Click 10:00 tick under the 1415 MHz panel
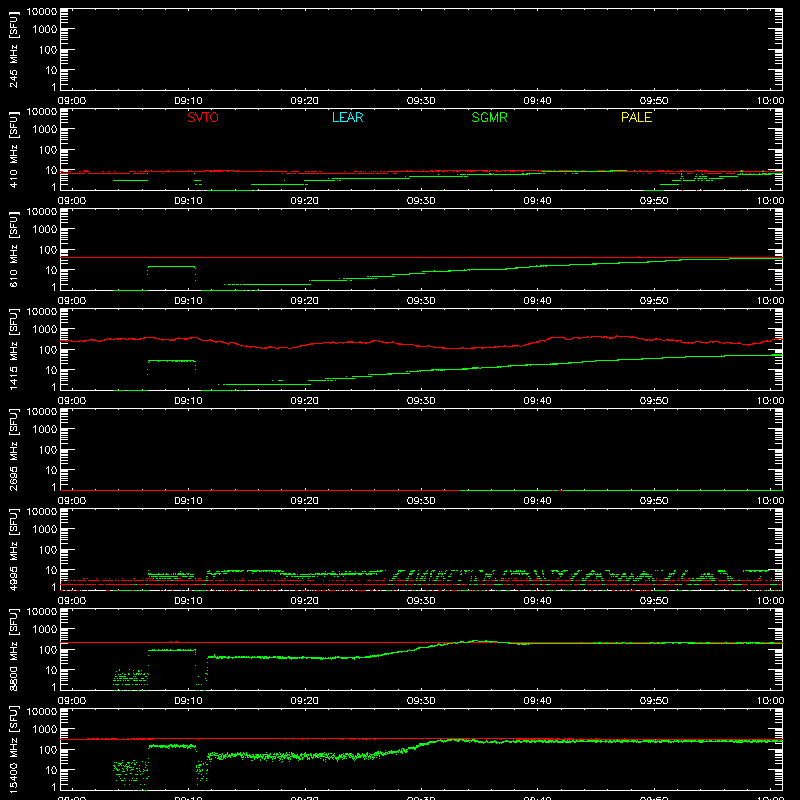The width and height of the screenshot is (800, 800). 770,401
